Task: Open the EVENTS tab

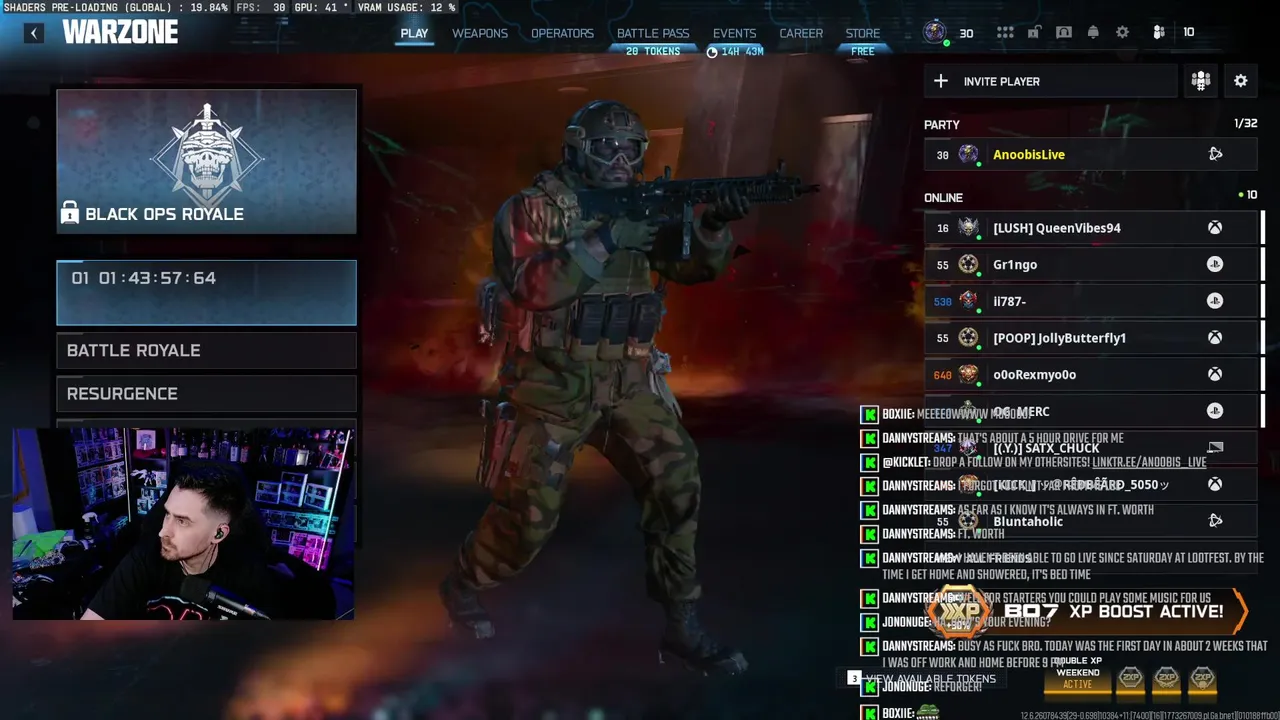Action: pos(735,33)
